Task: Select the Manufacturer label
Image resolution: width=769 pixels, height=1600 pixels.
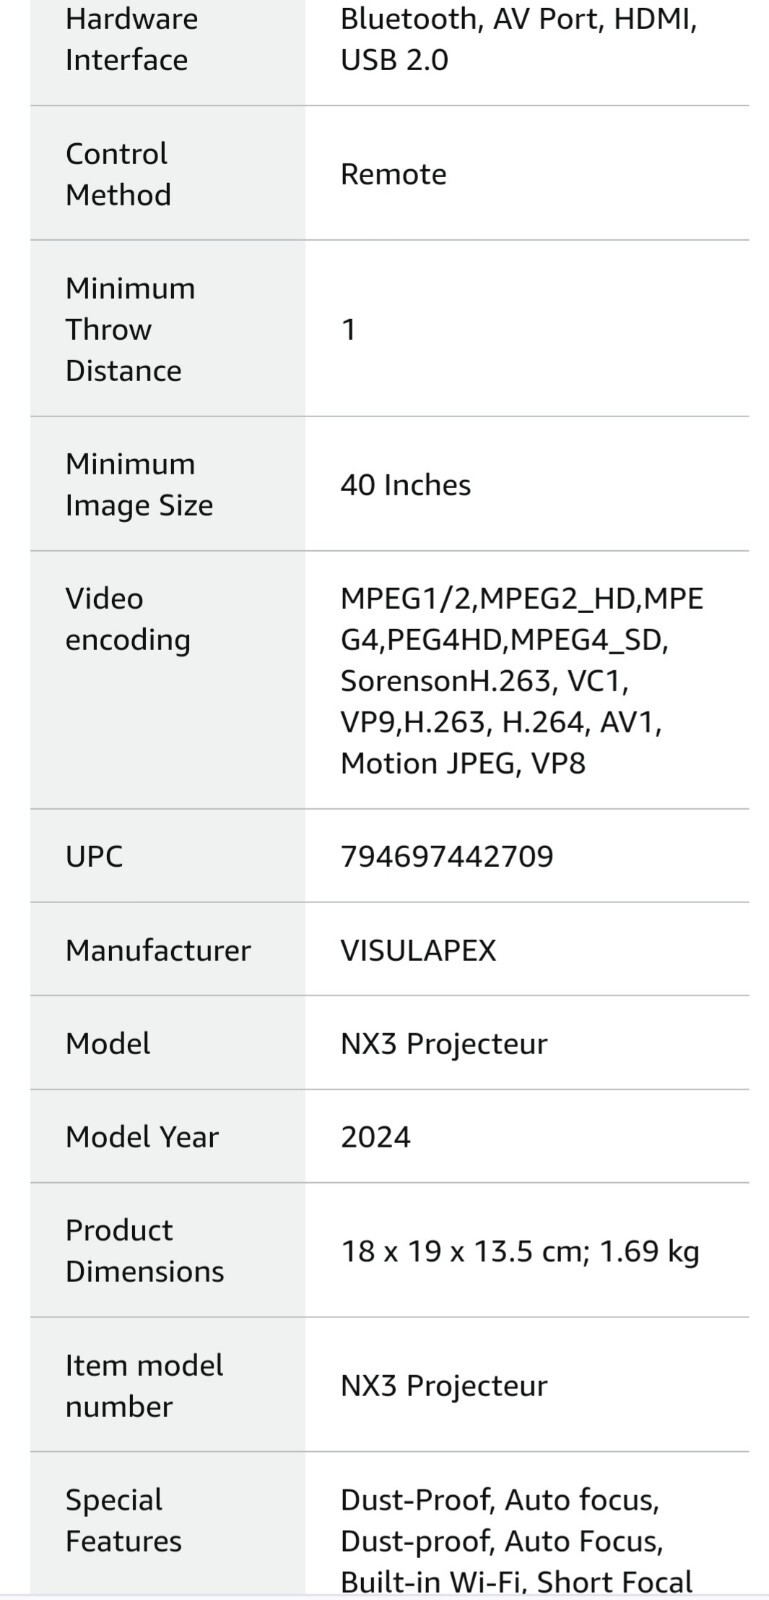Action: (158, 950)
